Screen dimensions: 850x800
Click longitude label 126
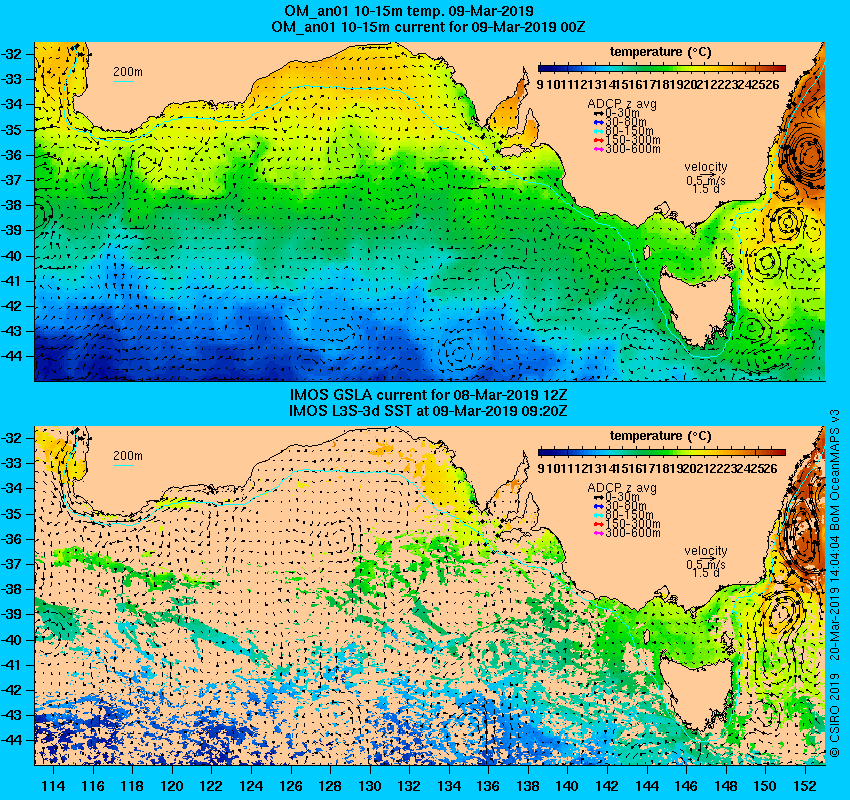coord(291,786)
